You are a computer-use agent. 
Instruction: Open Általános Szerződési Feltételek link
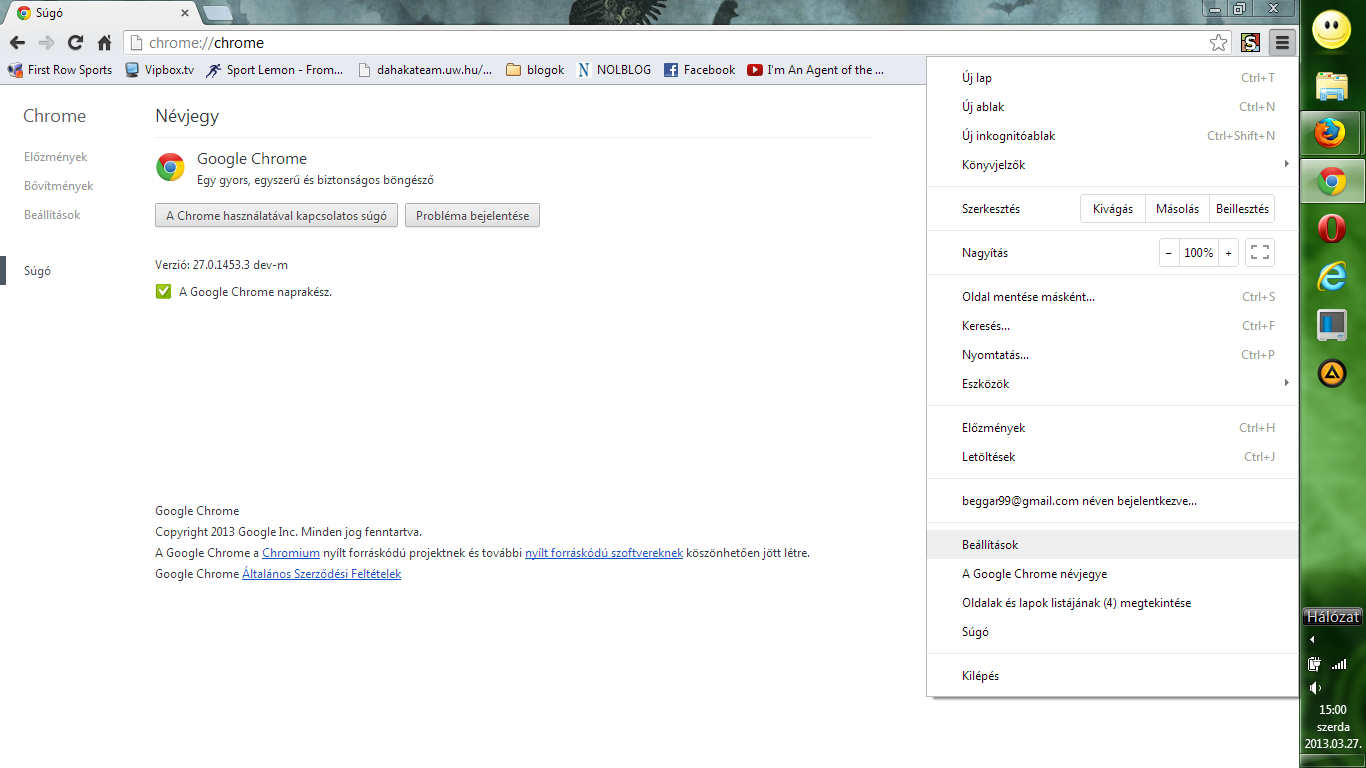tap(321, 574)
